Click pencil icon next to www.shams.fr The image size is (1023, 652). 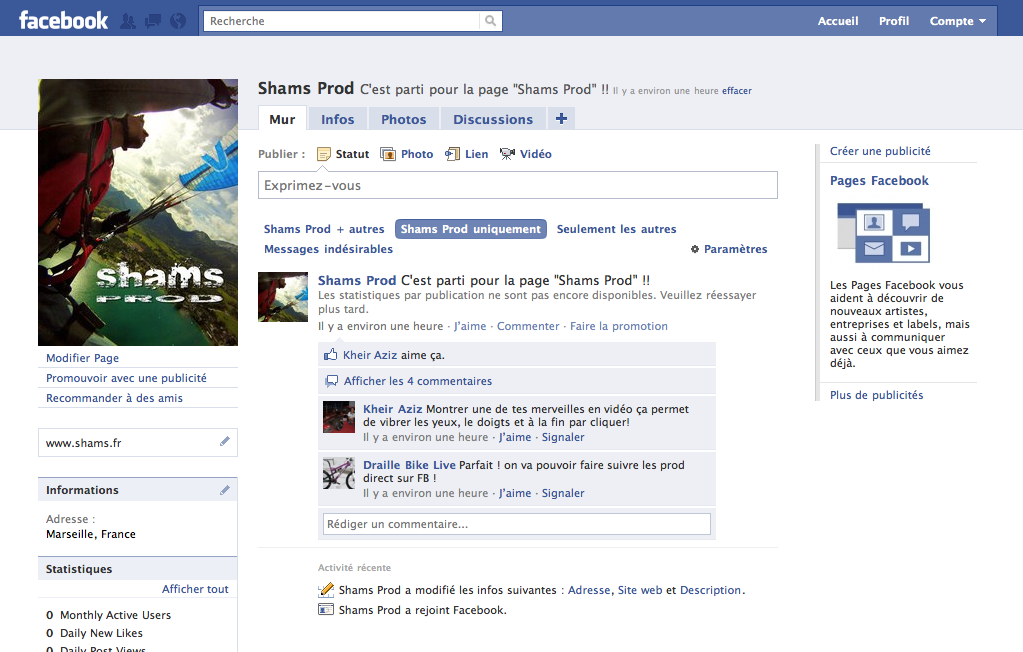tap(225, 442)
